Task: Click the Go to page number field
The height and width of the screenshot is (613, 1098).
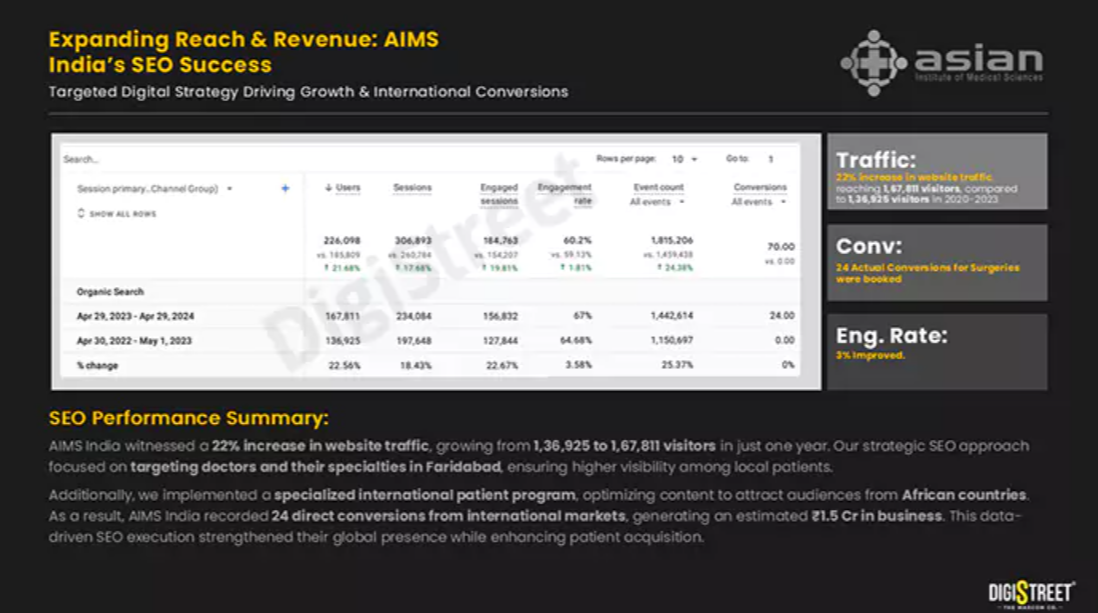Action: point(771,159)
